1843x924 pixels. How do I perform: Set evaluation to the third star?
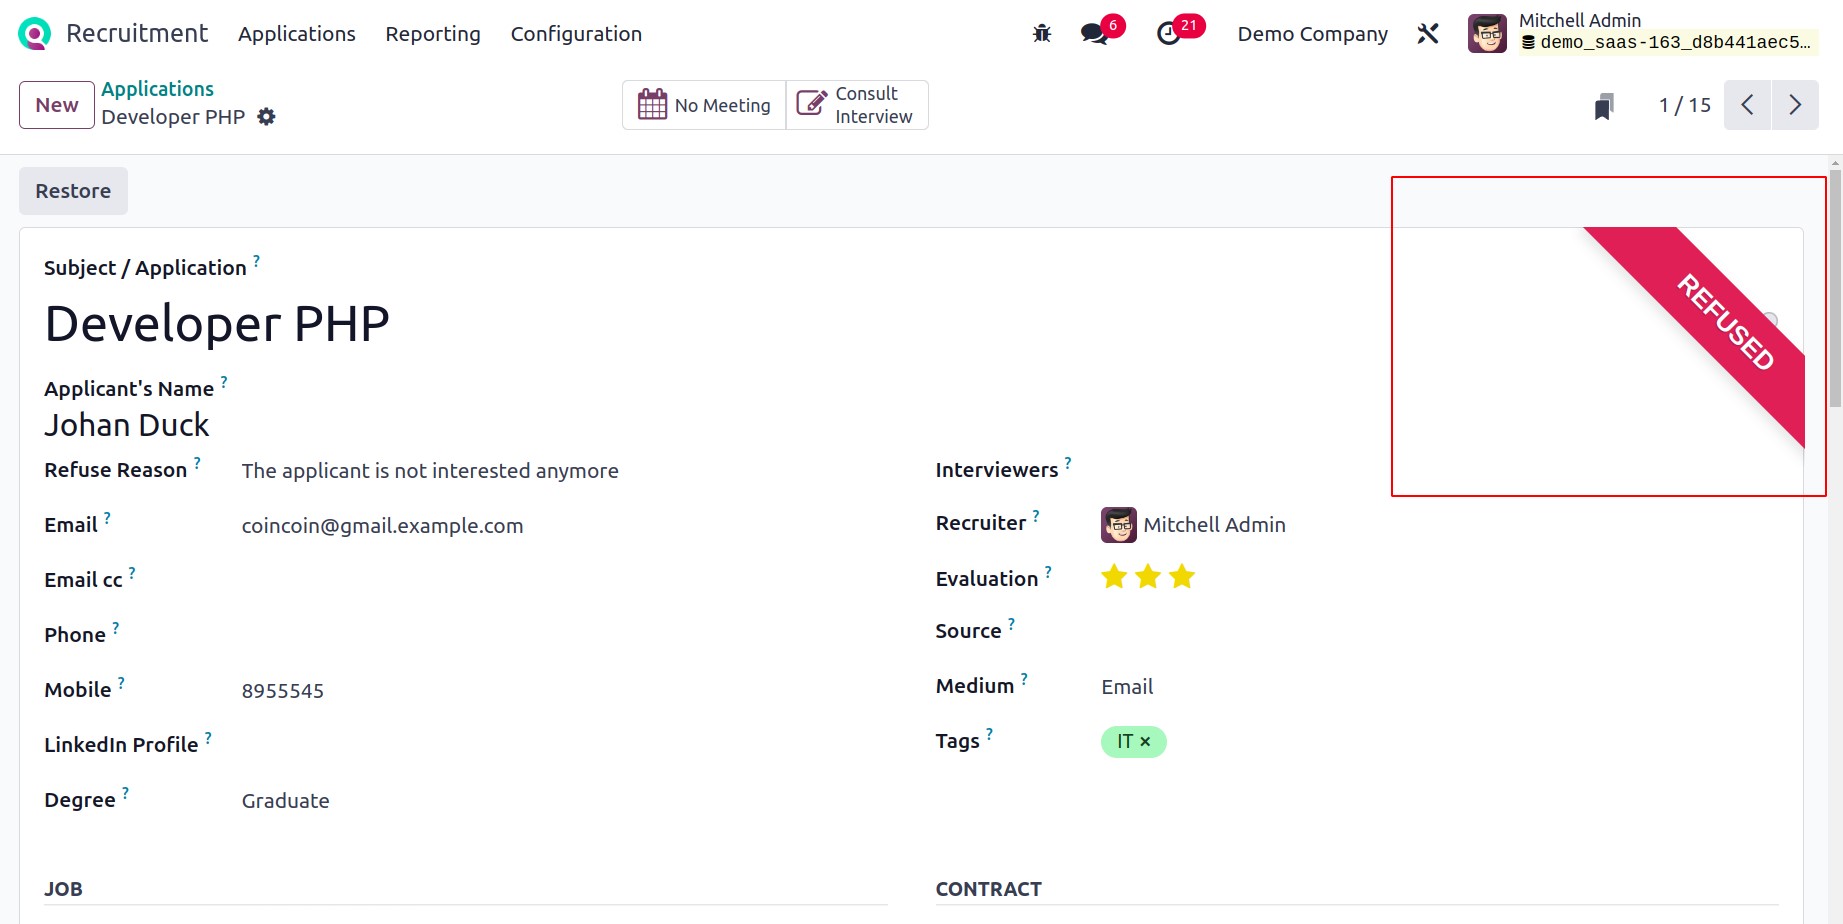coord(1182,577)
